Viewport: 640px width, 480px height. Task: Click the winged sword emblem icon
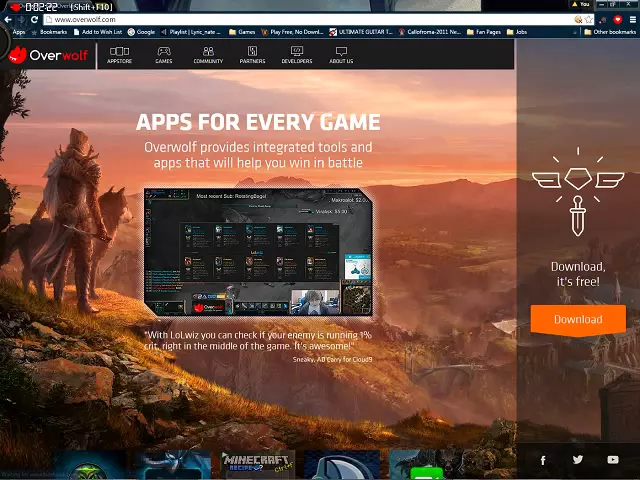click(578, 192)
